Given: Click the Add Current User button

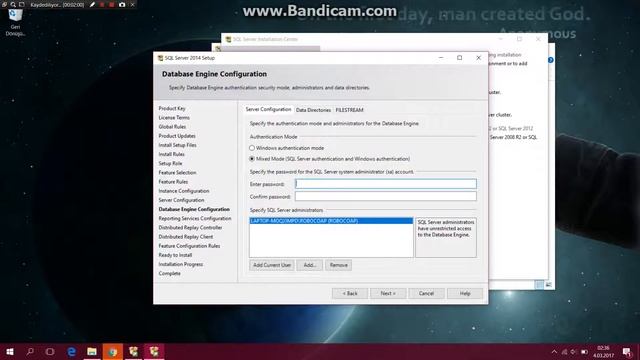Looking at the screenshot, I should [272, 265].
